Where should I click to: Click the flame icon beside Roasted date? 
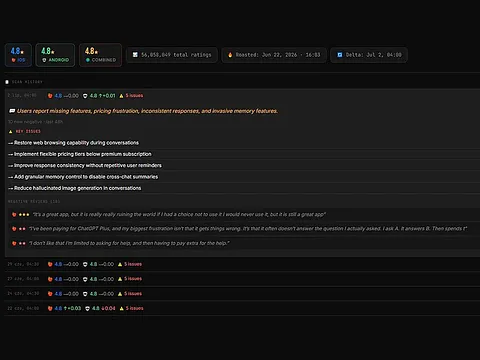[230, 55]
